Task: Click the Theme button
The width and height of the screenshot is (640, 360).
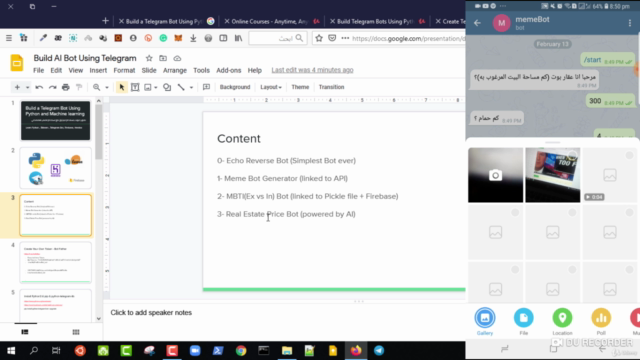Action: click(x=300, y=87)
